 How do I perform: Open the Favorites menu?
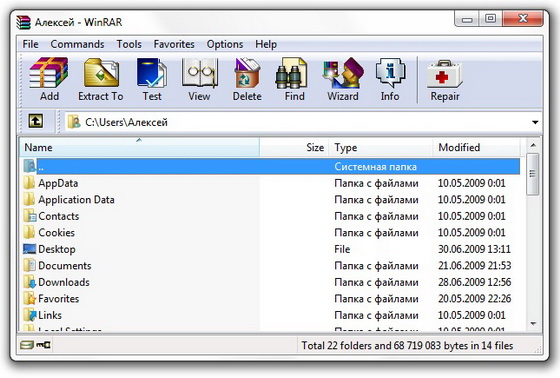(174, 44)
